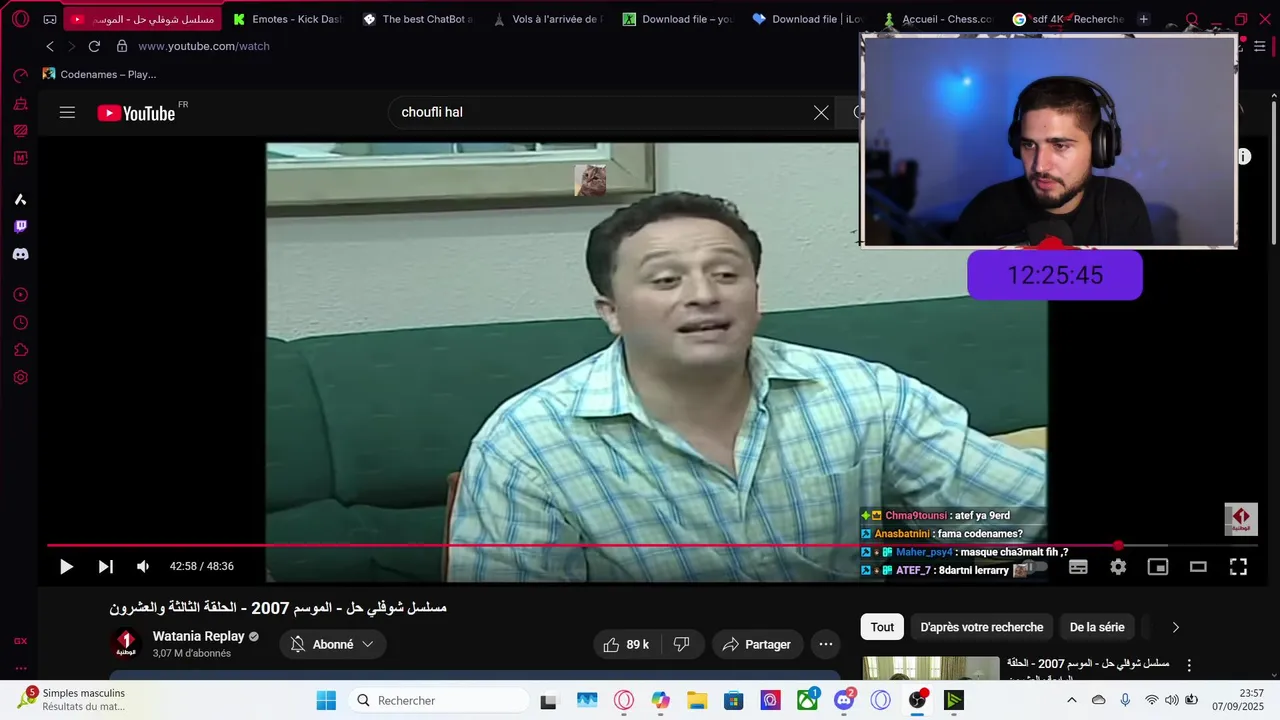The width and height of the screenshot is (1280, 720).
Task: Open the Windows Start menu
Action: point(326,700)
